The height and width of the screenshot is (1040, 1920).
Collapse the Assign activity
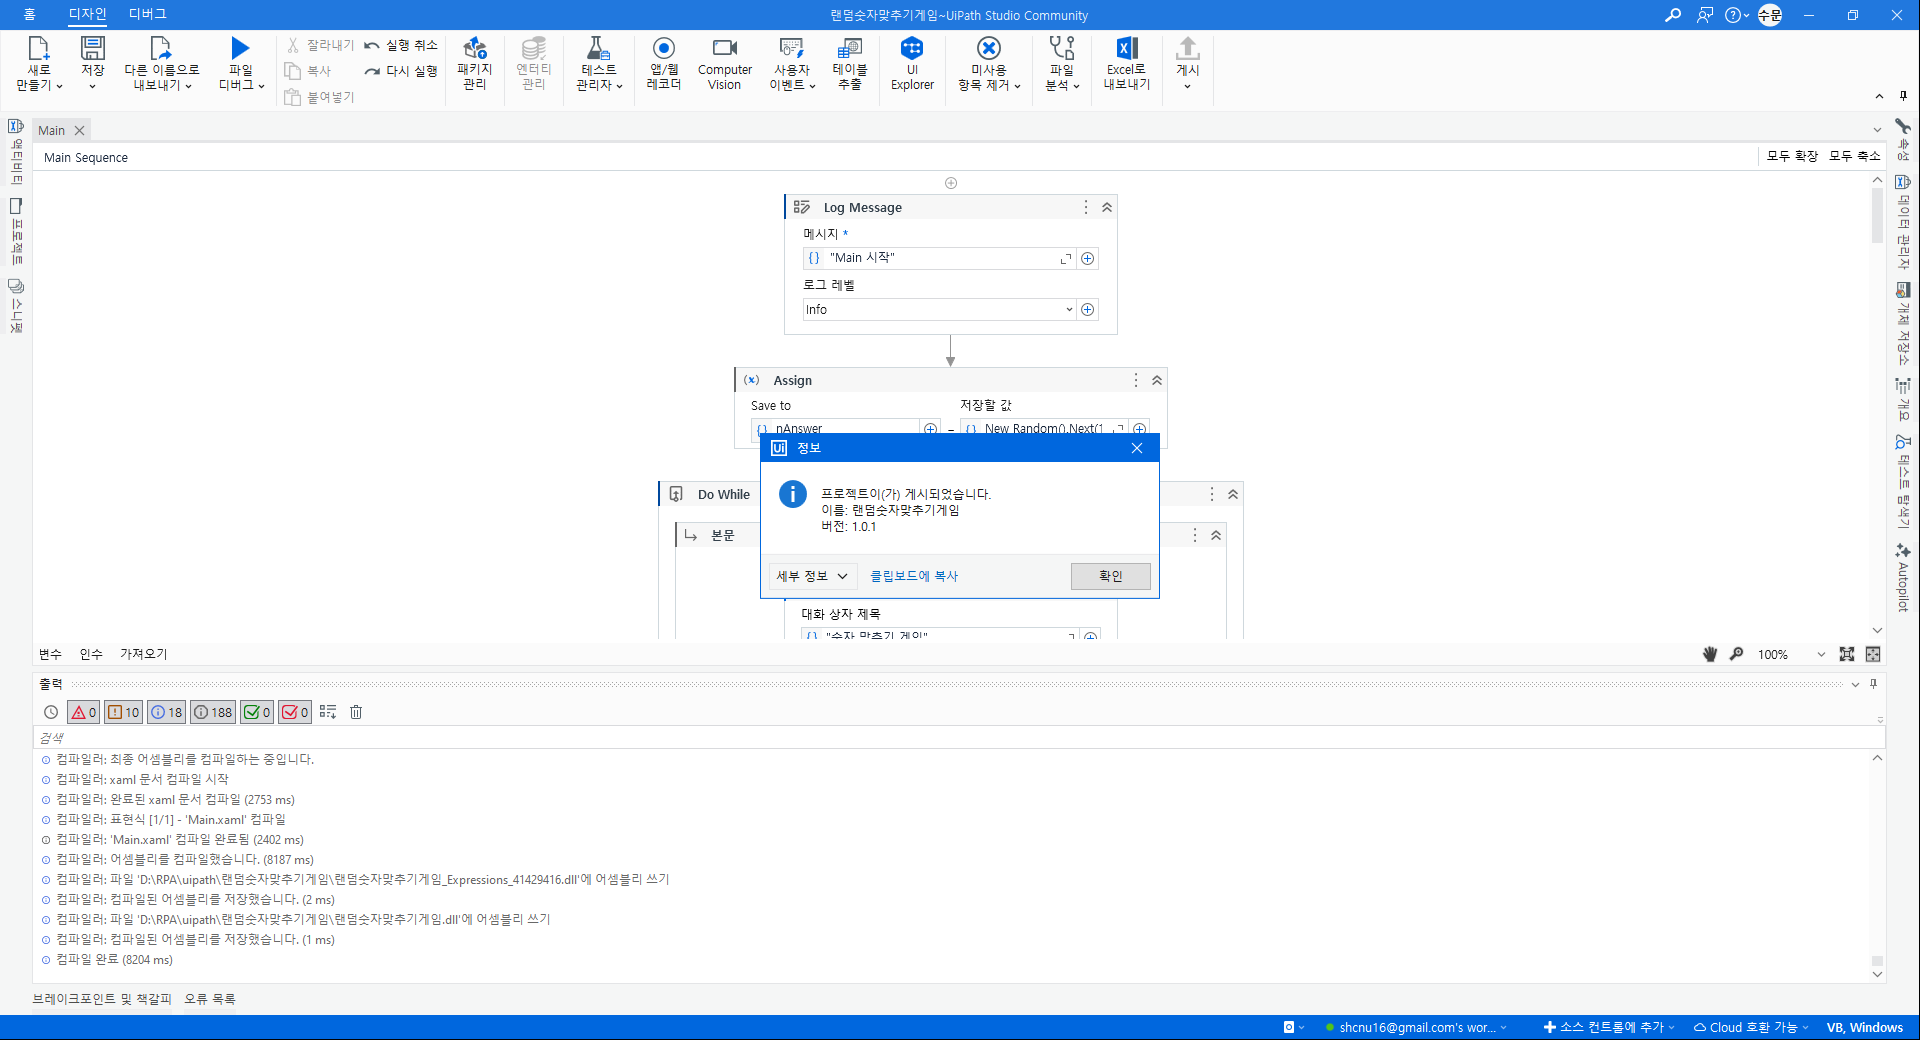(1157, 380)
